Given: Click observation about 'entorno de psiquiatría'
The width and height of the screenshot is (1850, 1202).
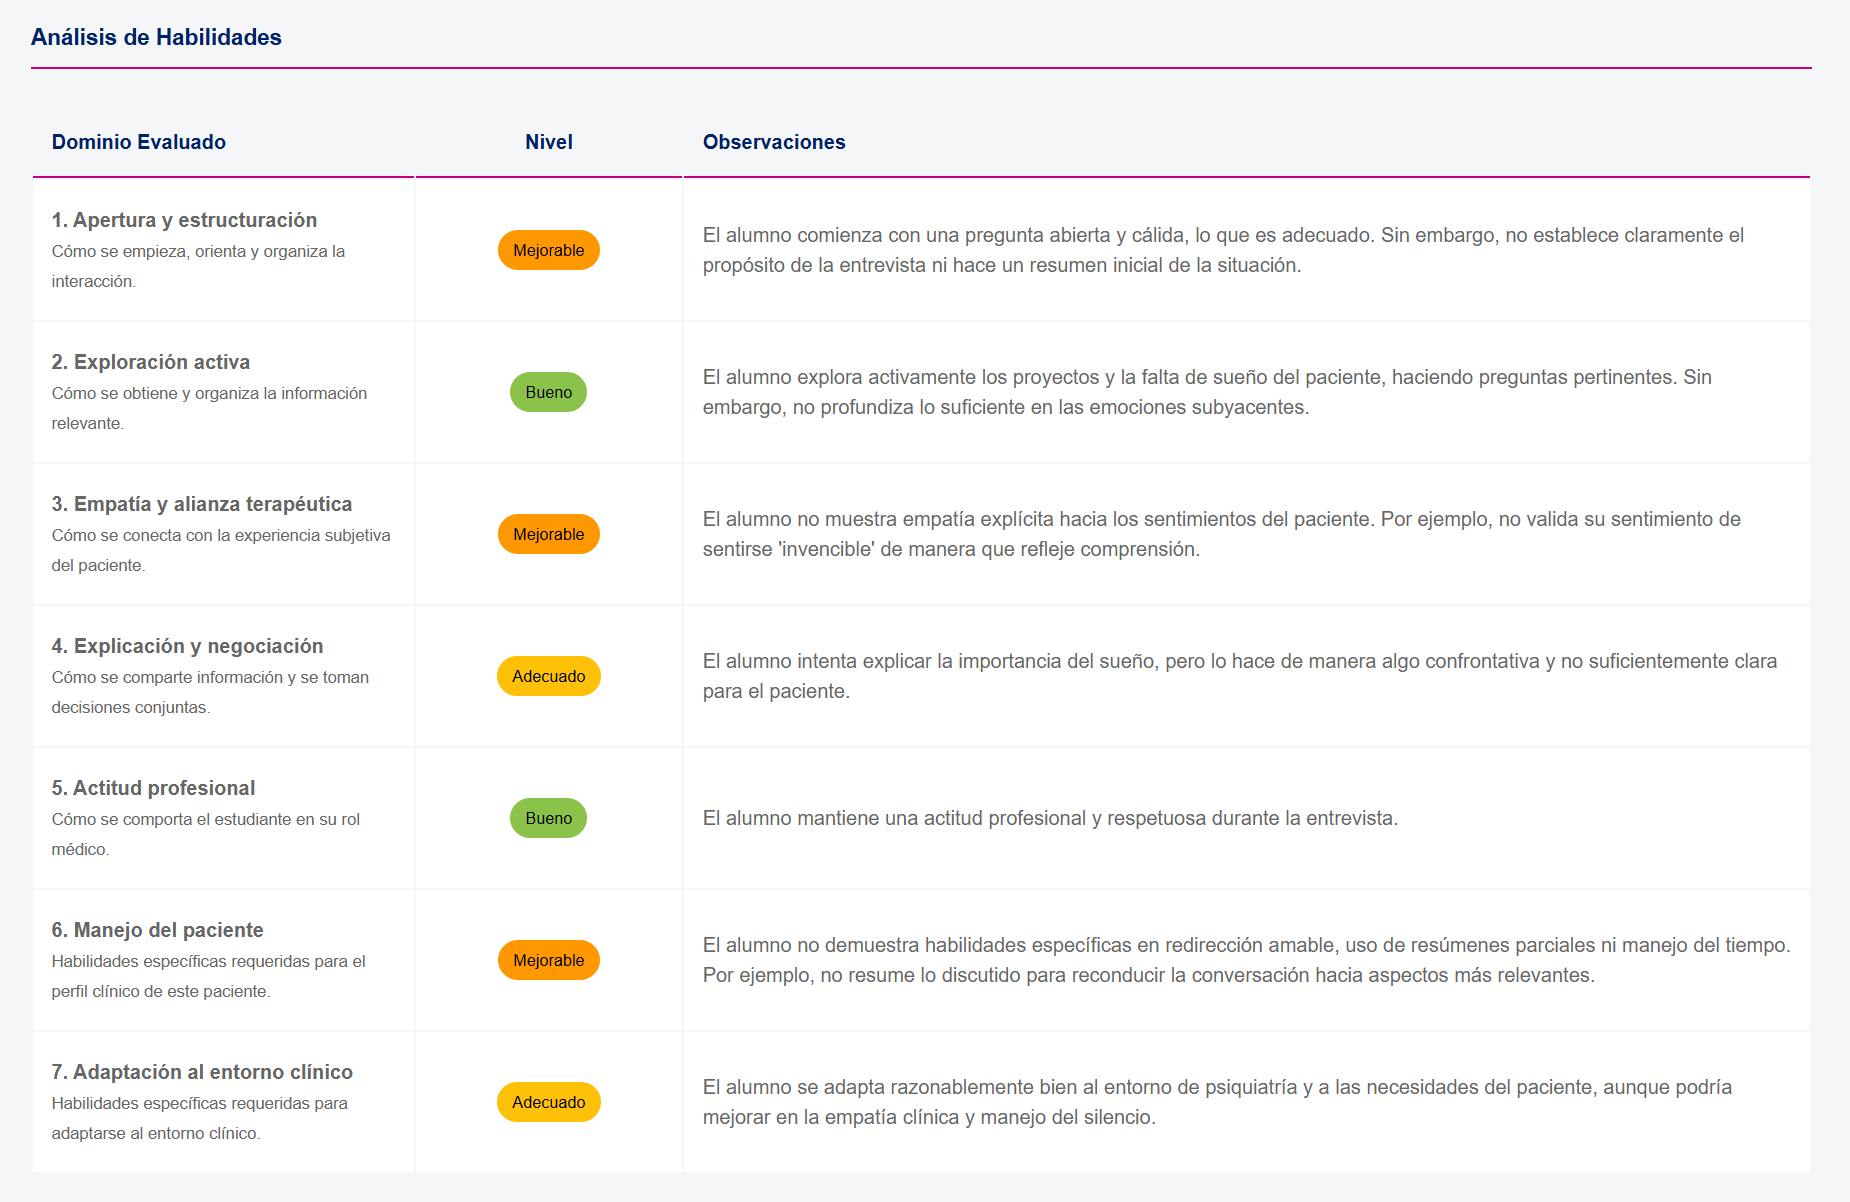Looking at the screenshot, I should 1217,1102.
